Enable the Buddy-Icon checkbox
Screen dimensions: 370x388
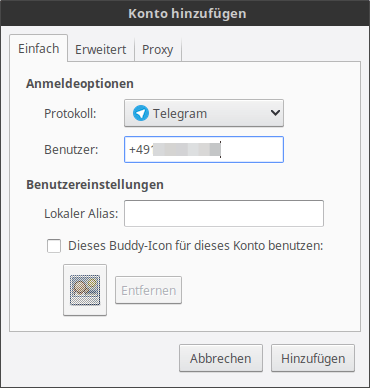(x=54, y=246)
